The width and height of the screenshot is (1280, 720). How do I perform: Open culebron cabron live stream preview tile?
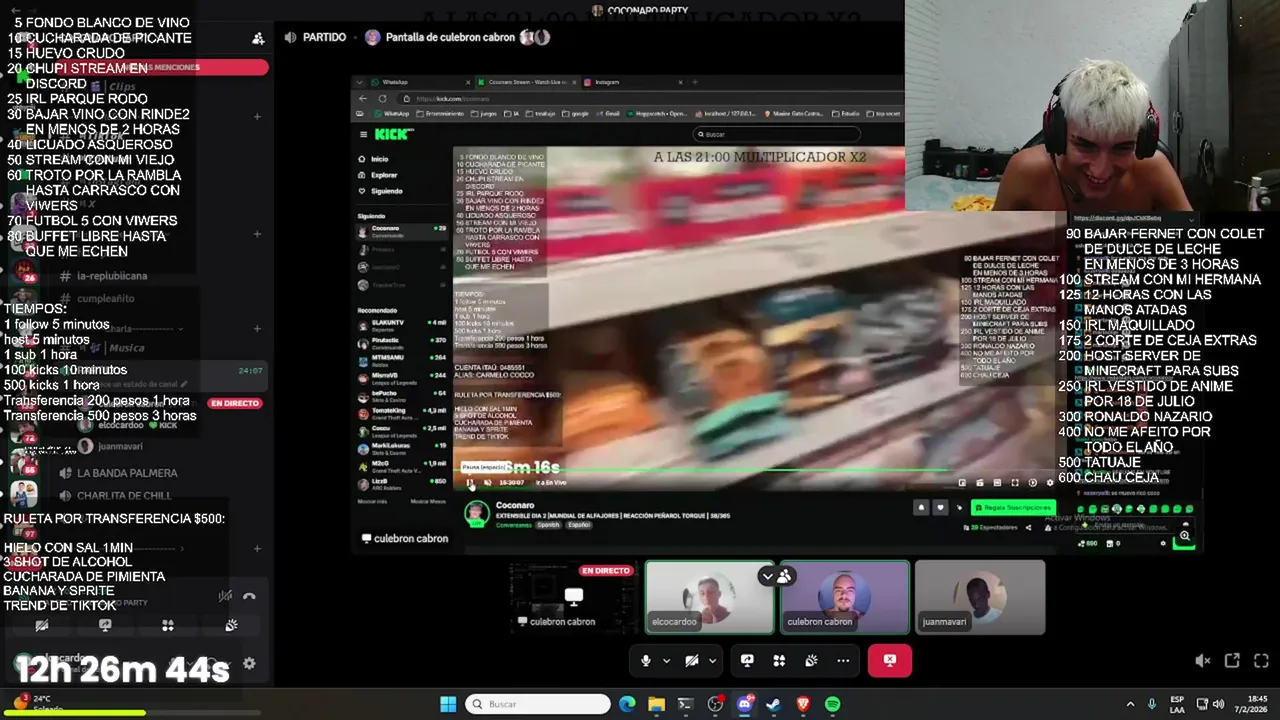pos(573,597)
